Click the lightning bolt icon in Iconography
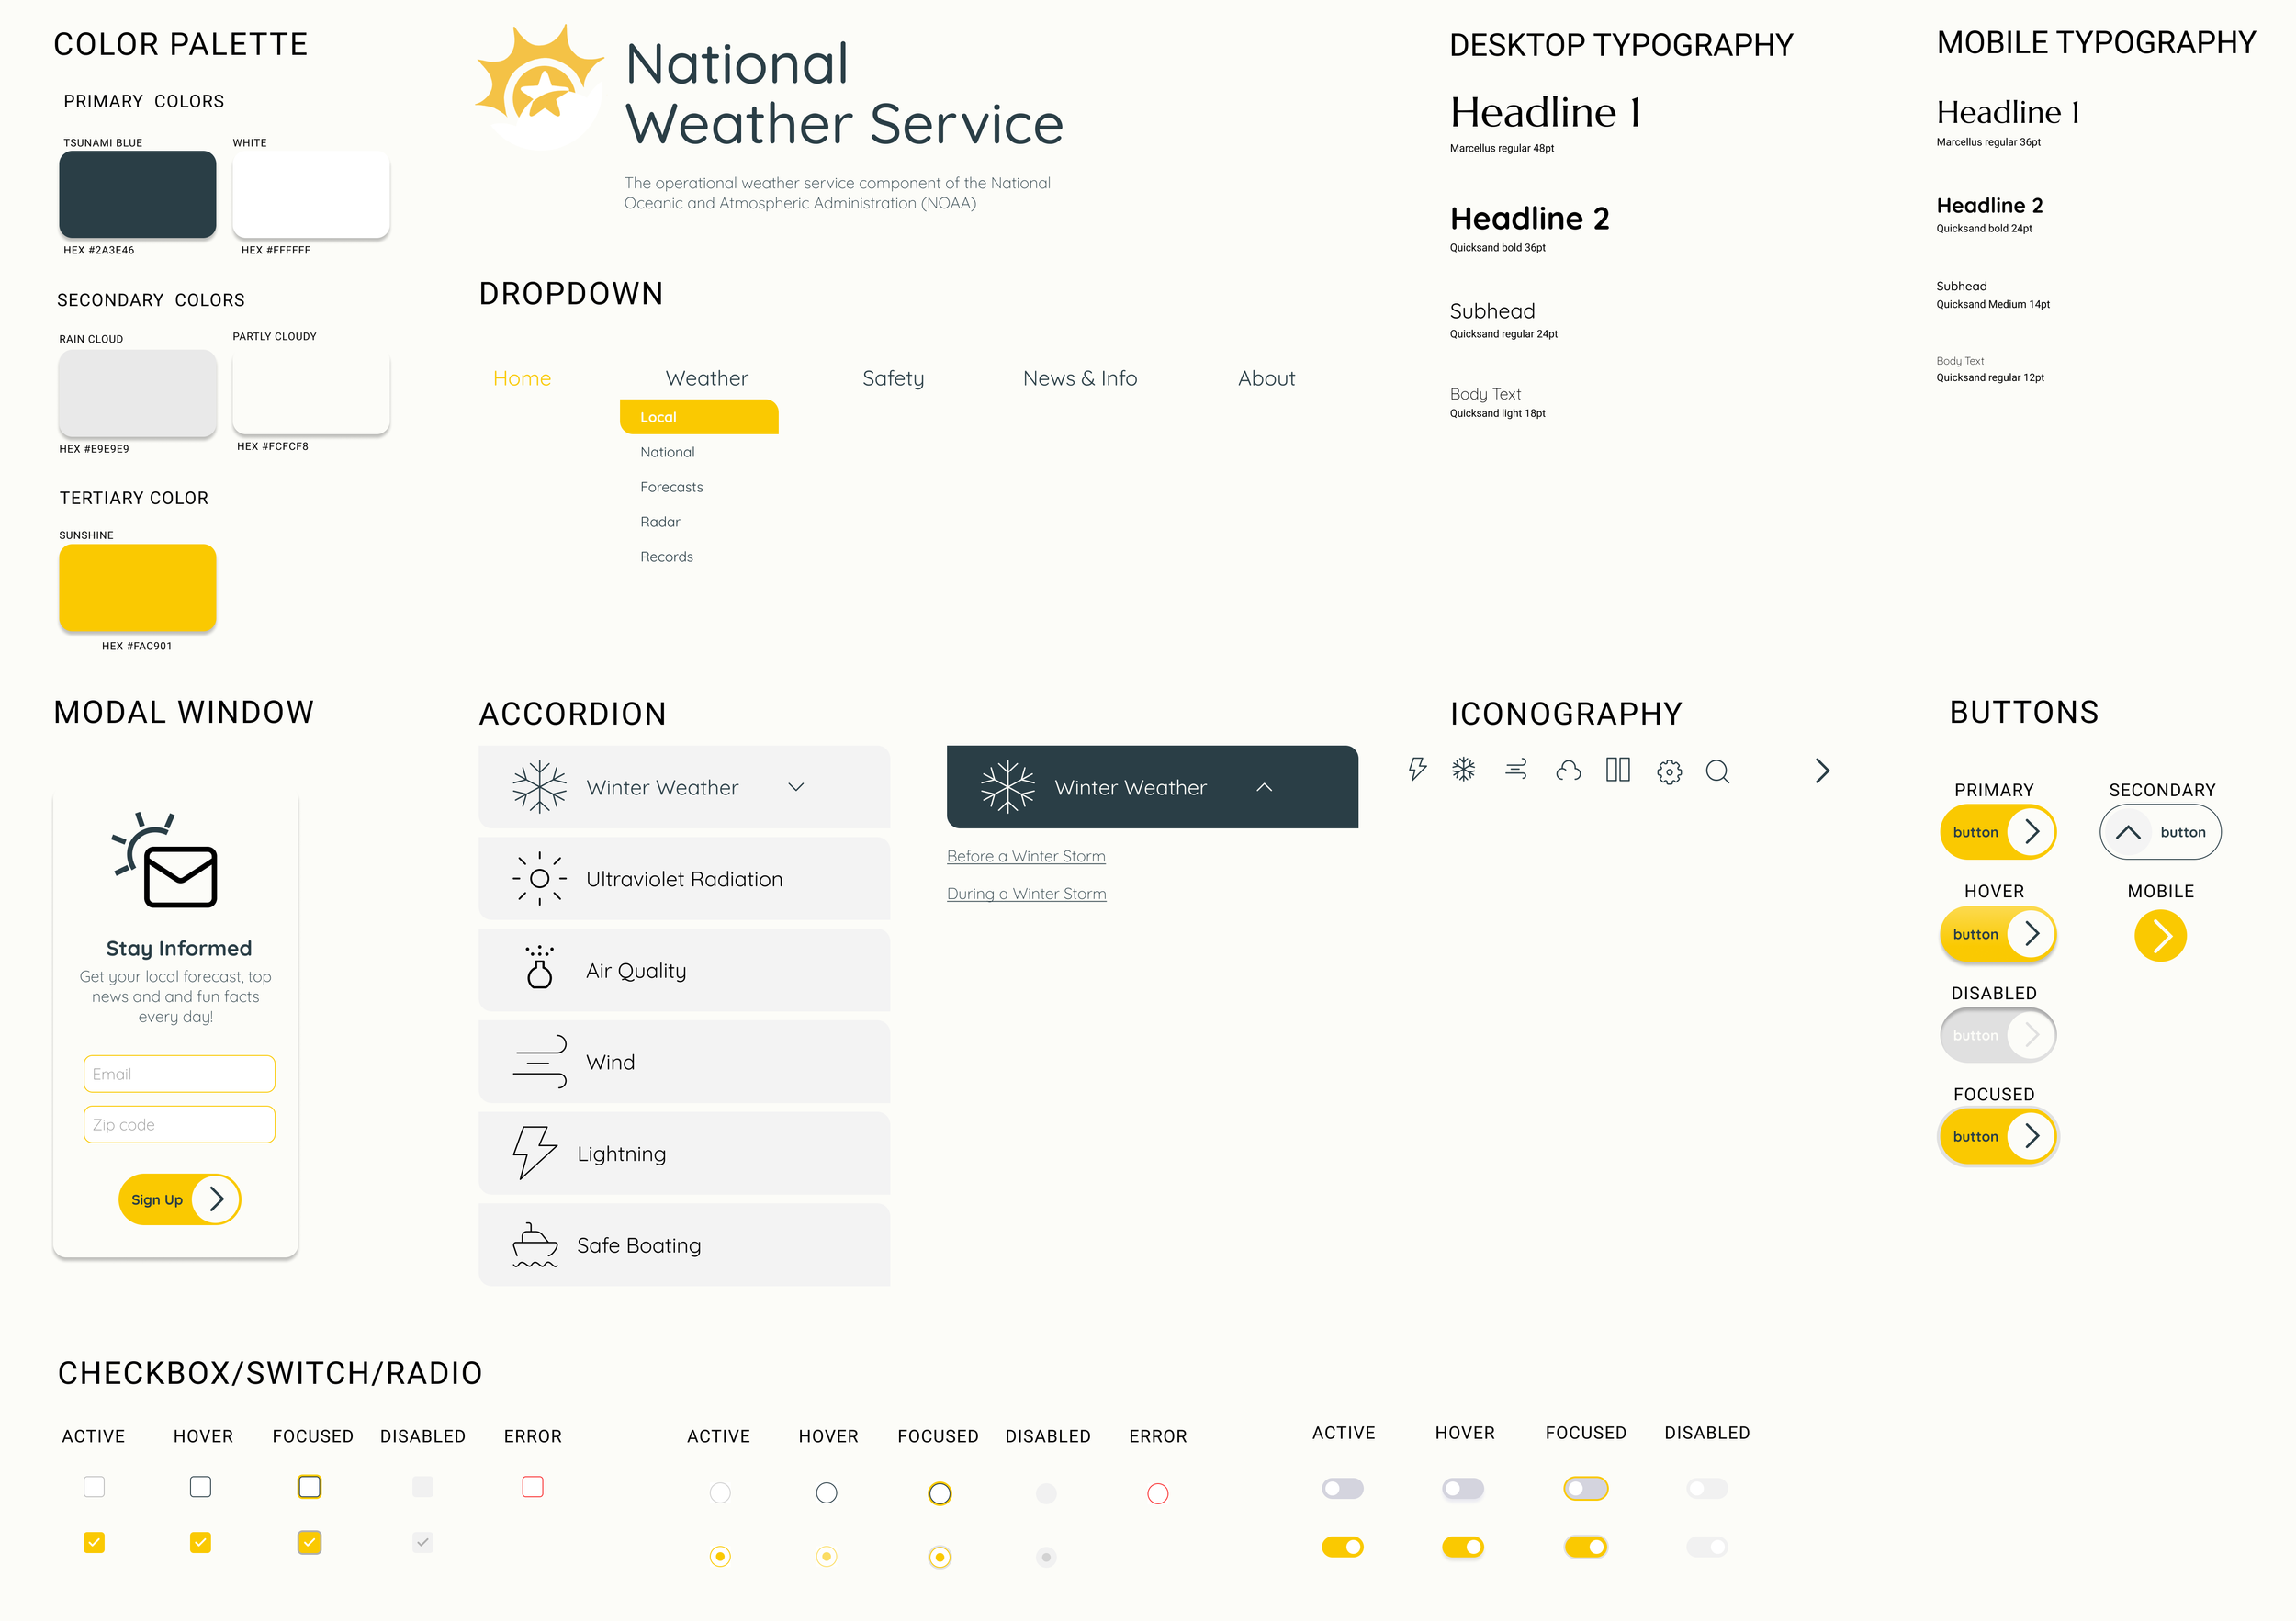2296x1621 pixels. 1417,769
